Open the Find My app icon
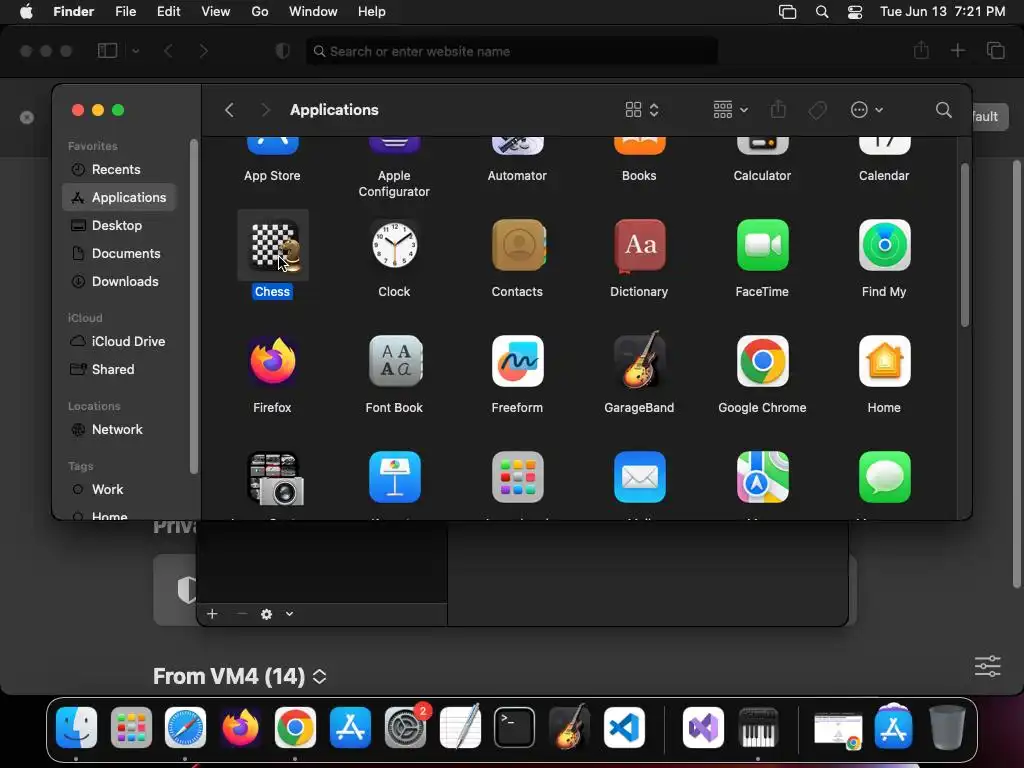Image resolution: width=1024 pixels, height=768 pixels. click(884, 246)
